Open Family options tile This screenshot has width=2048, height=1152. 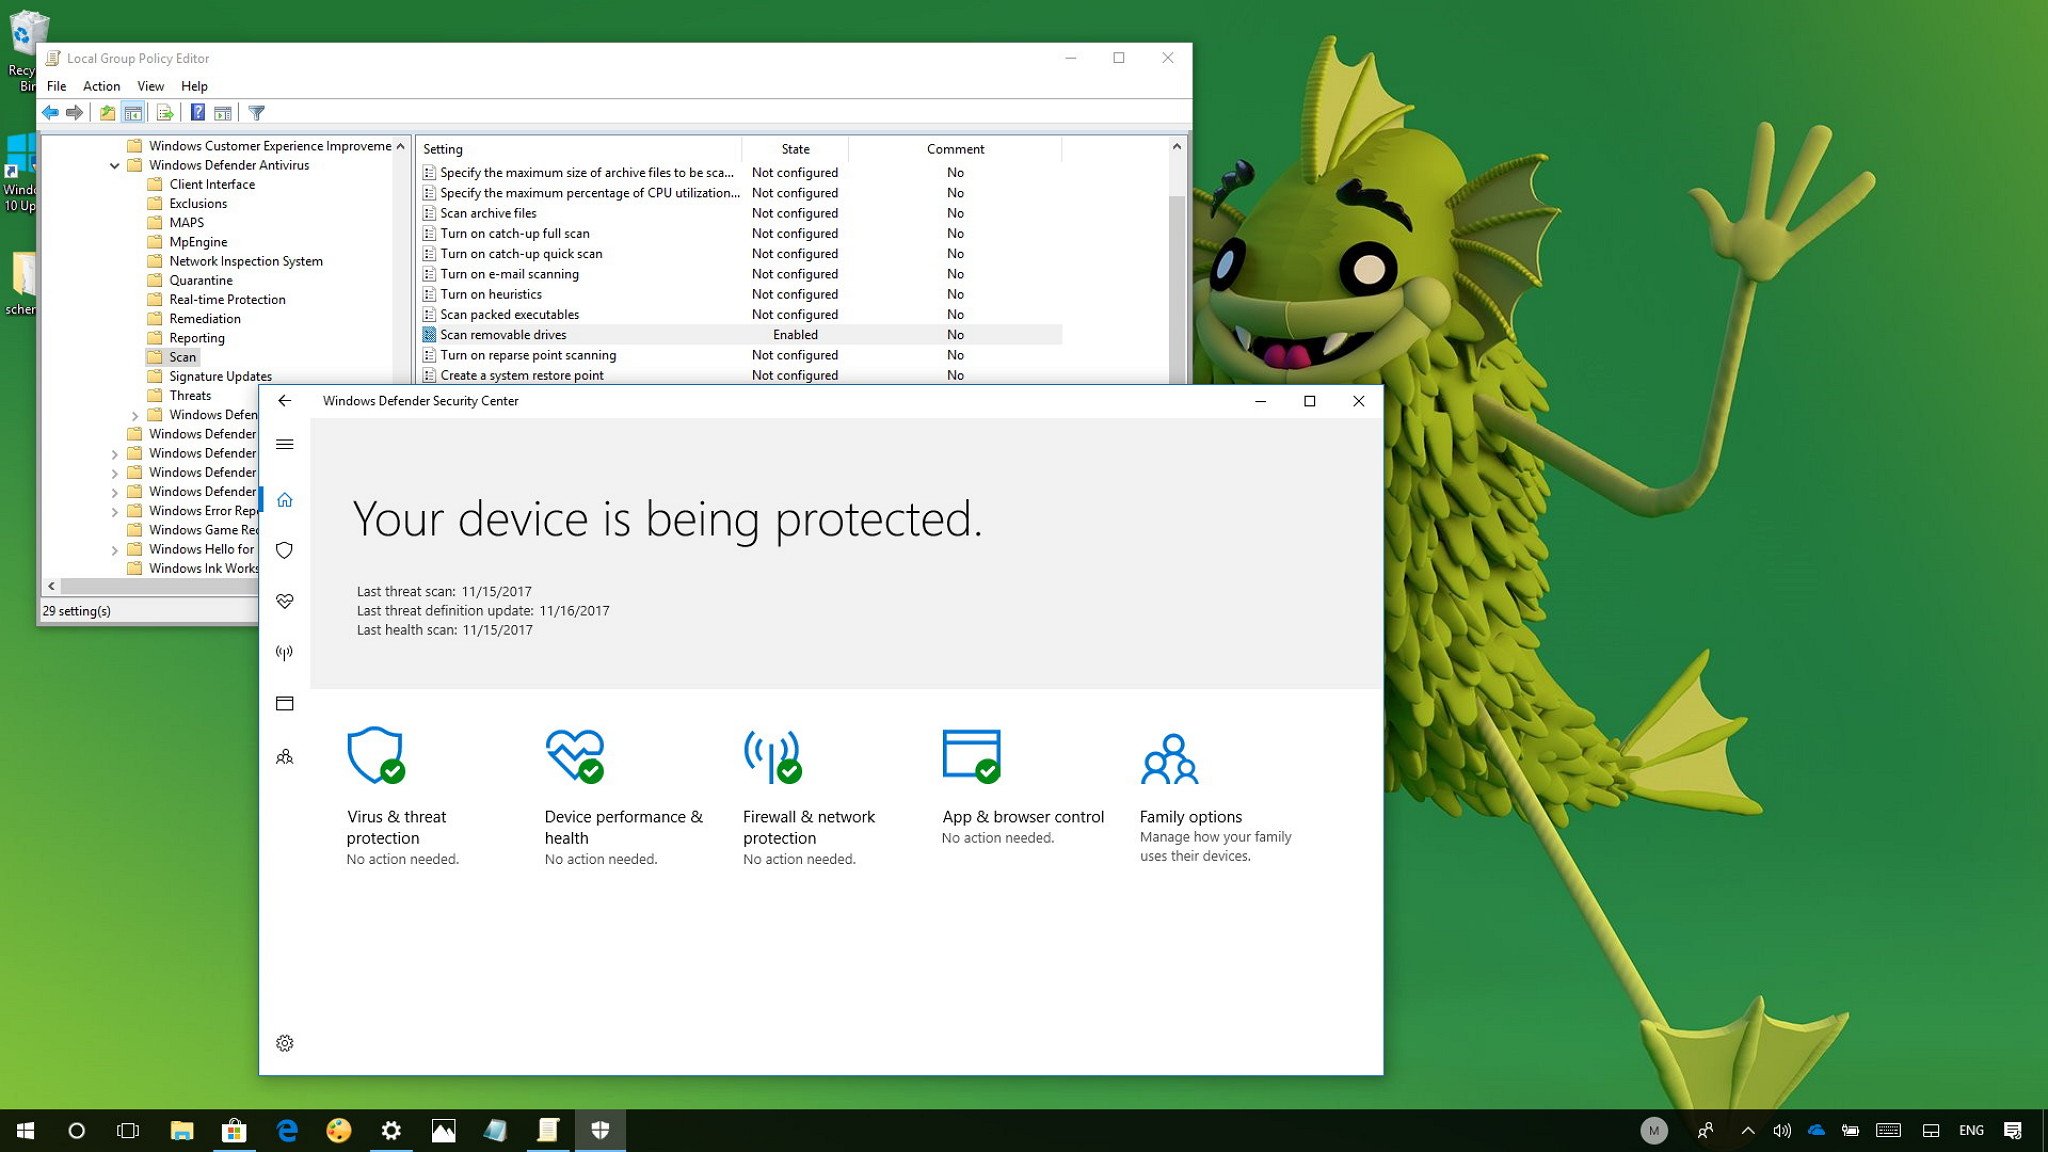tap(1216, 797)
